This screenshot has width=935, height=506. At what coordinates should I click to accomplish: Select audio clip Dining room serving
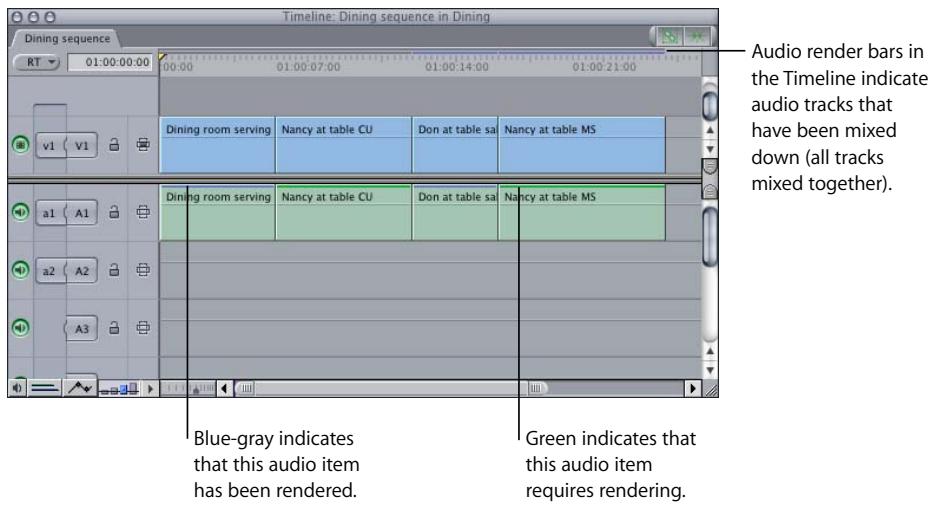(217, 213)
